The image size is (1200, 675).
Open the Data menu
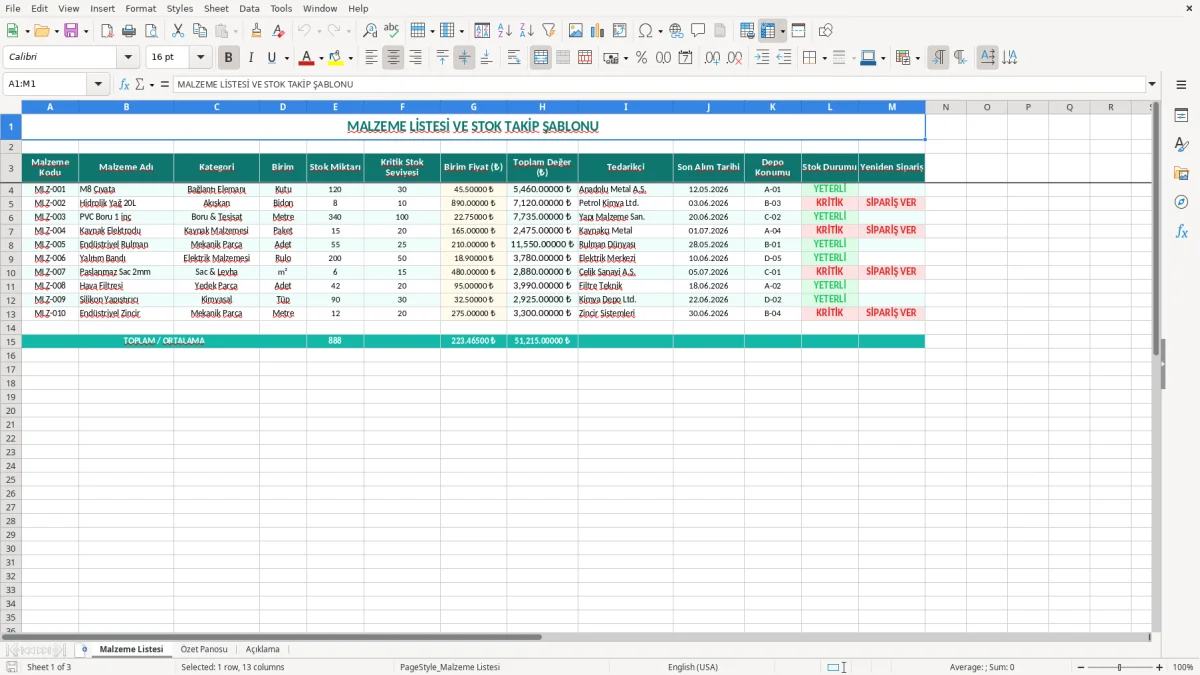[x=249, y=8]
